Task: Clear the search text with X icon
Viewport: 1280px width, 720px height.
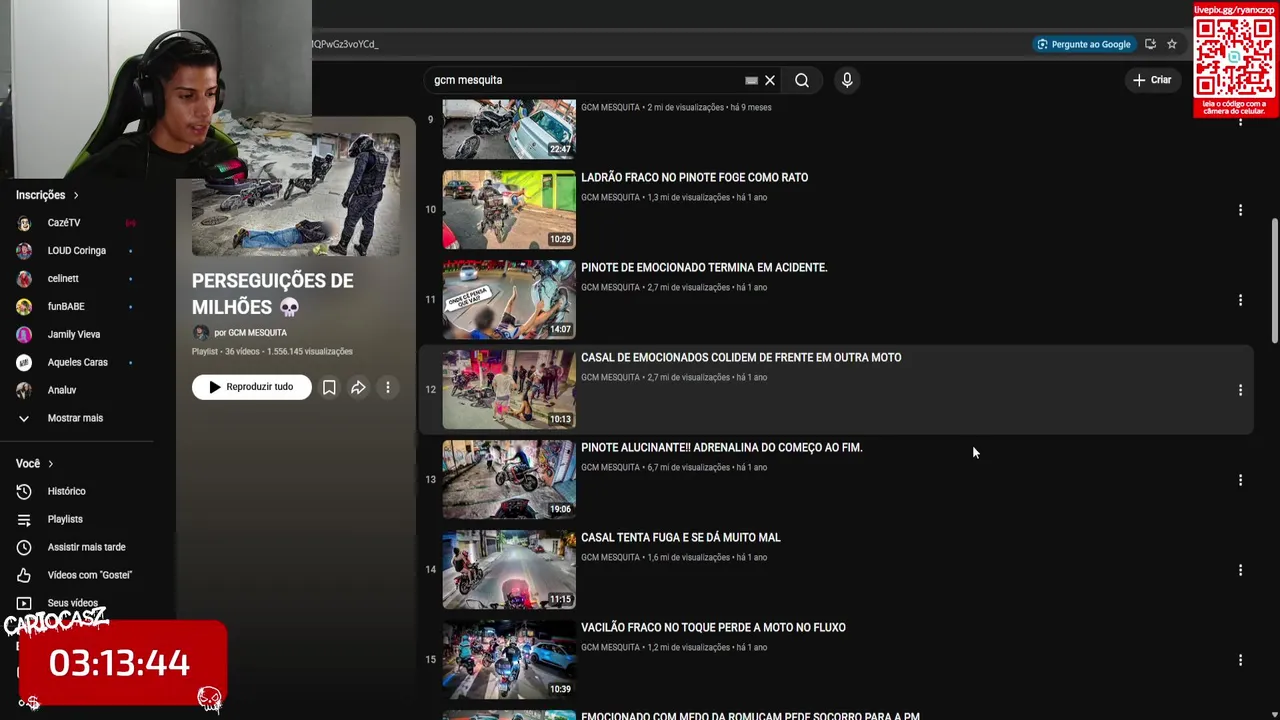Action: click(770, 80)
